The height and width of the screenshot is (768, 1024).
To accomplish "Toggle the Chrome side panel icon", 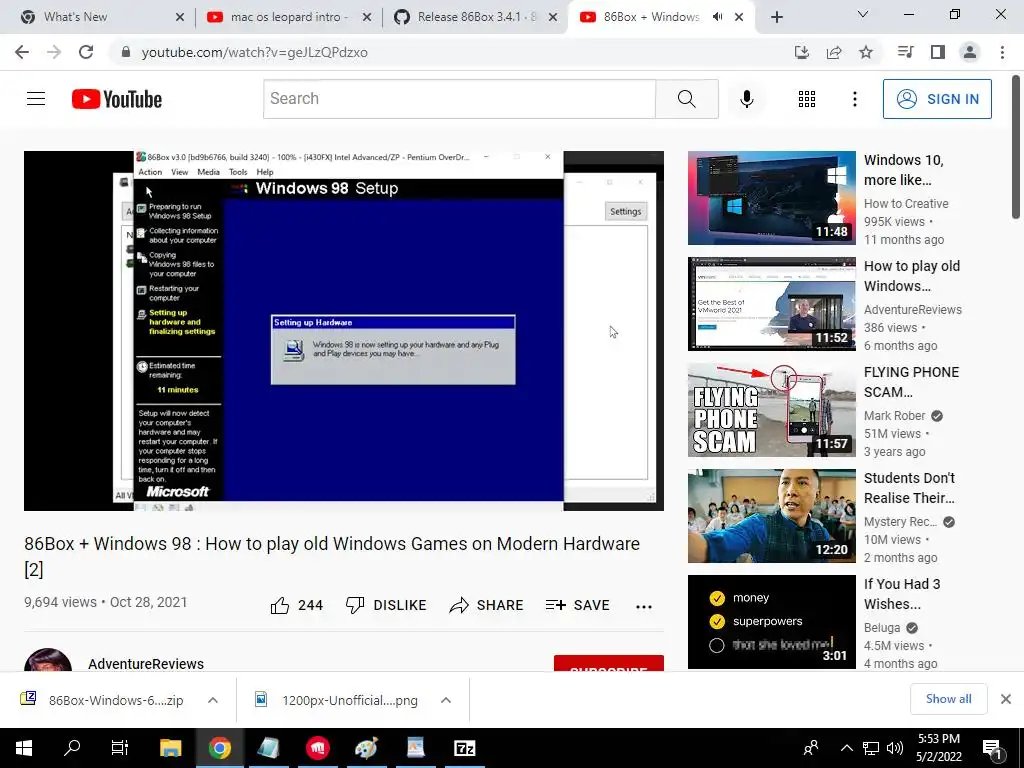I will pos(938,52).
